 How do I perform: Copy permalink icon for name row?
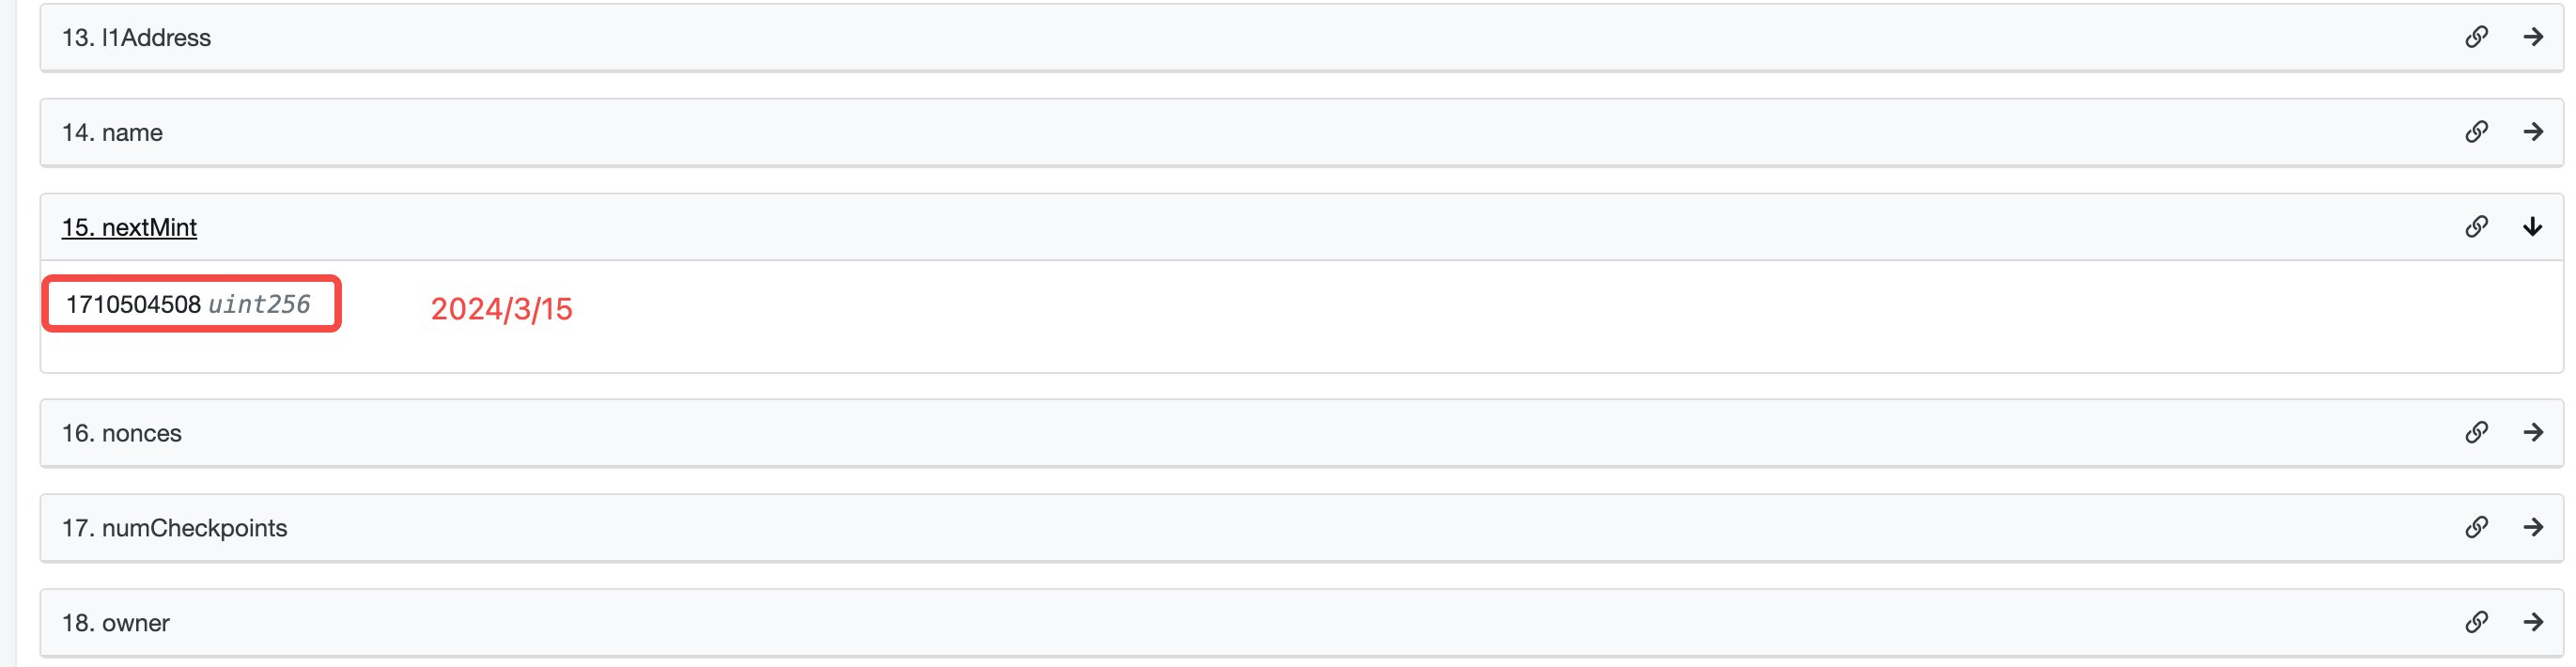2476,132
